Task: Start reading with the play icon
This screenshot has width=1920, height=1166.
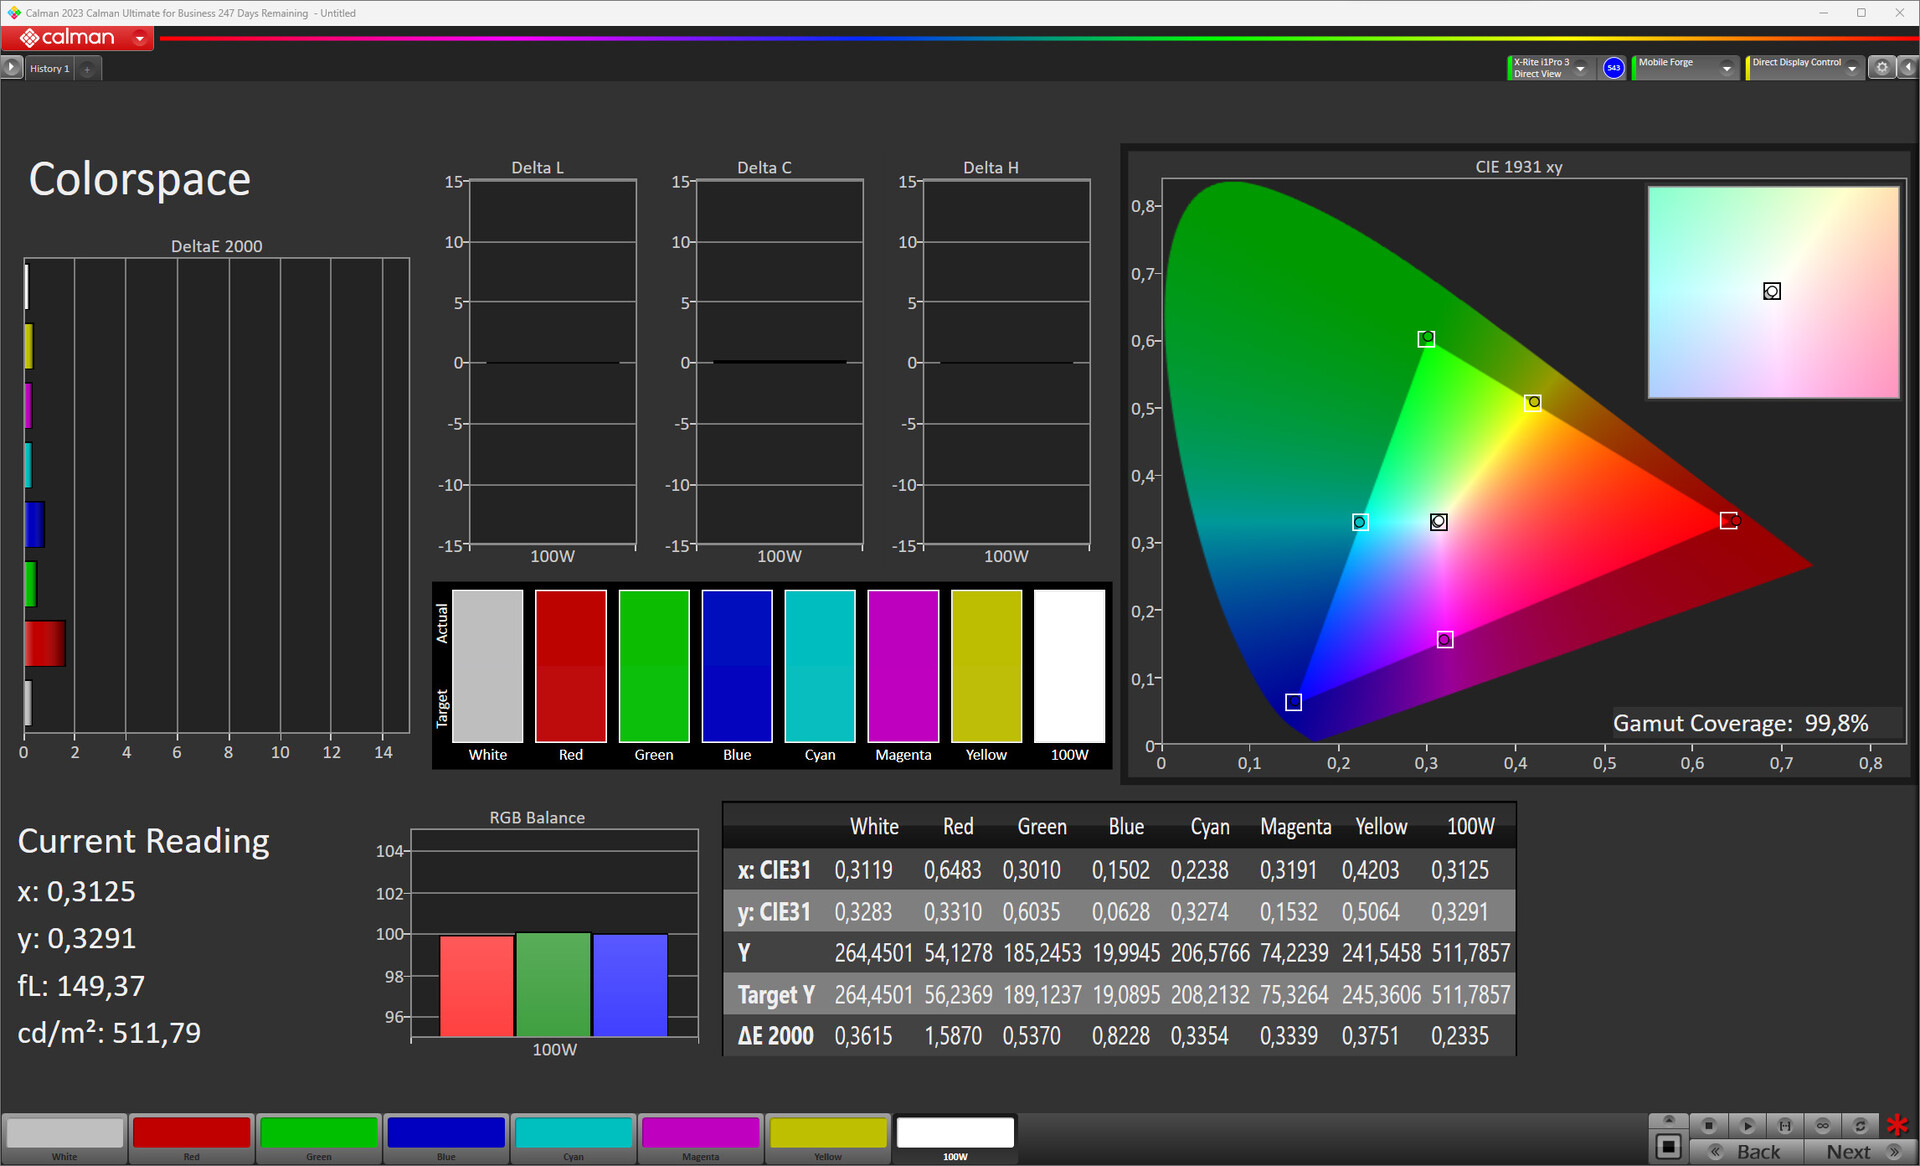Action: pos(1747,1125)
